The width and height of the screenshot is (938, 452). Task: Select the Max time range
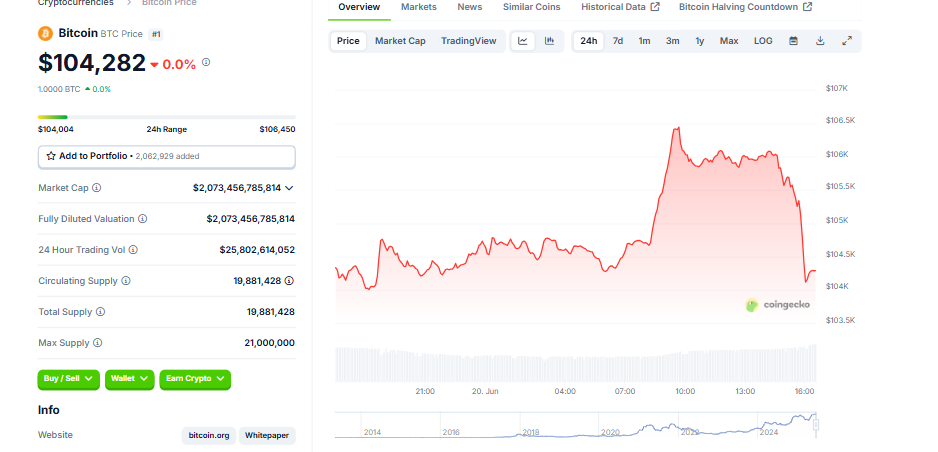click(x=729, y=41)
